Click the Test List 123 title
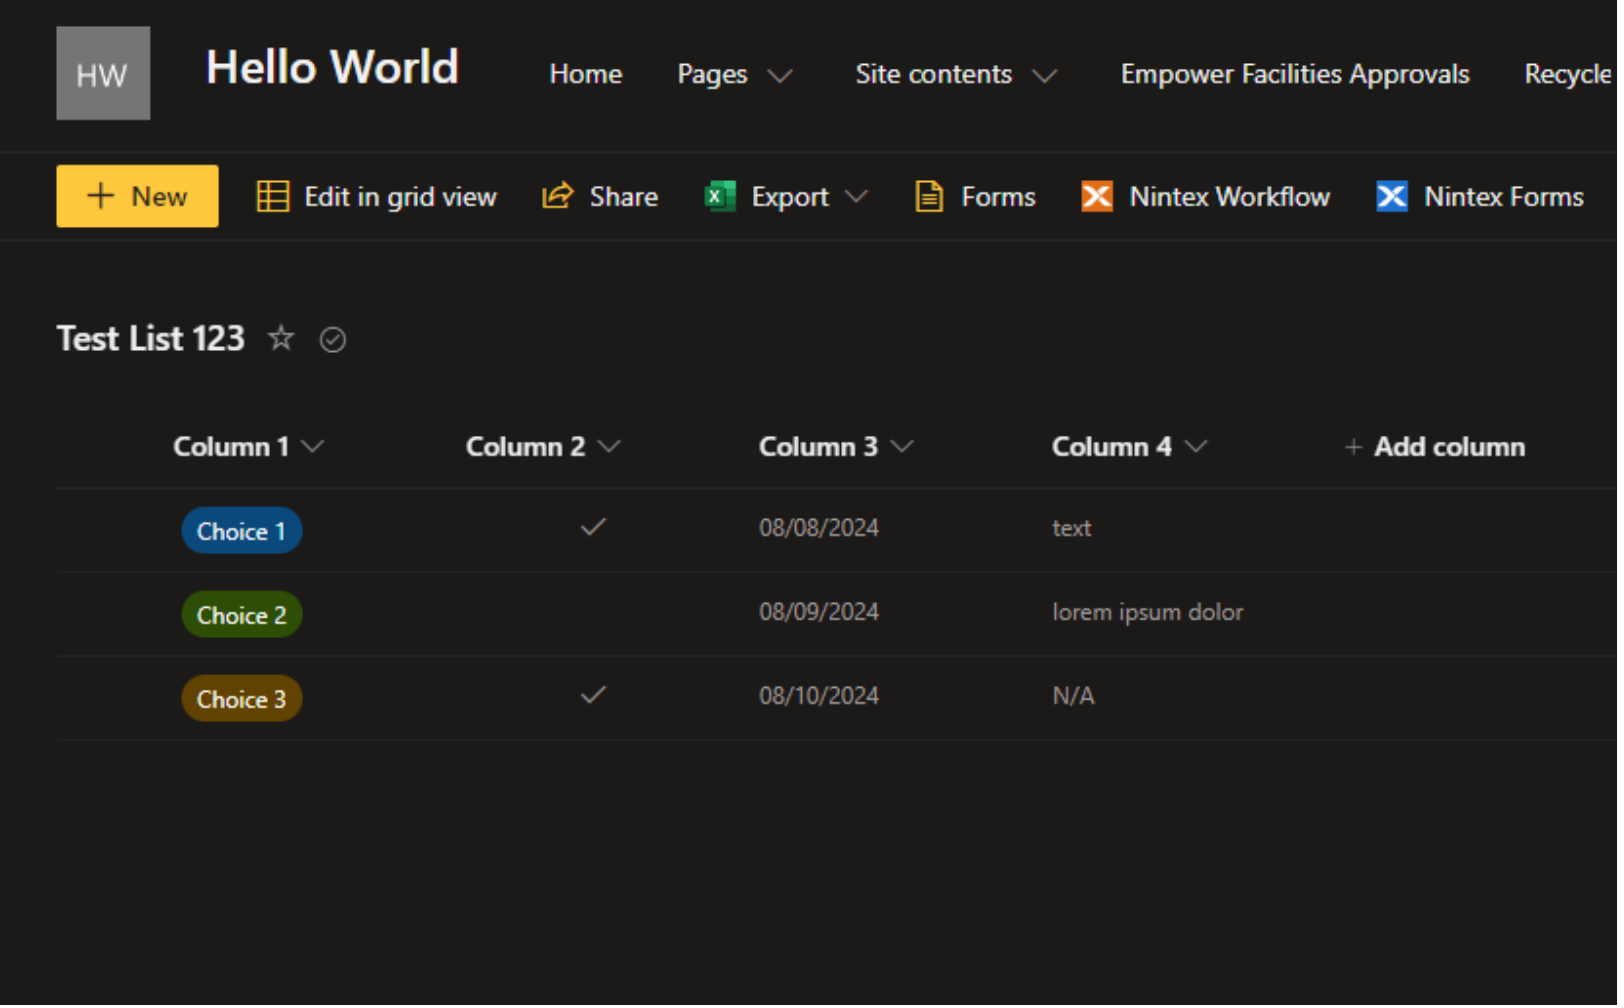1624x1008 pixels. pyautogui.click(x=151, y=339)
